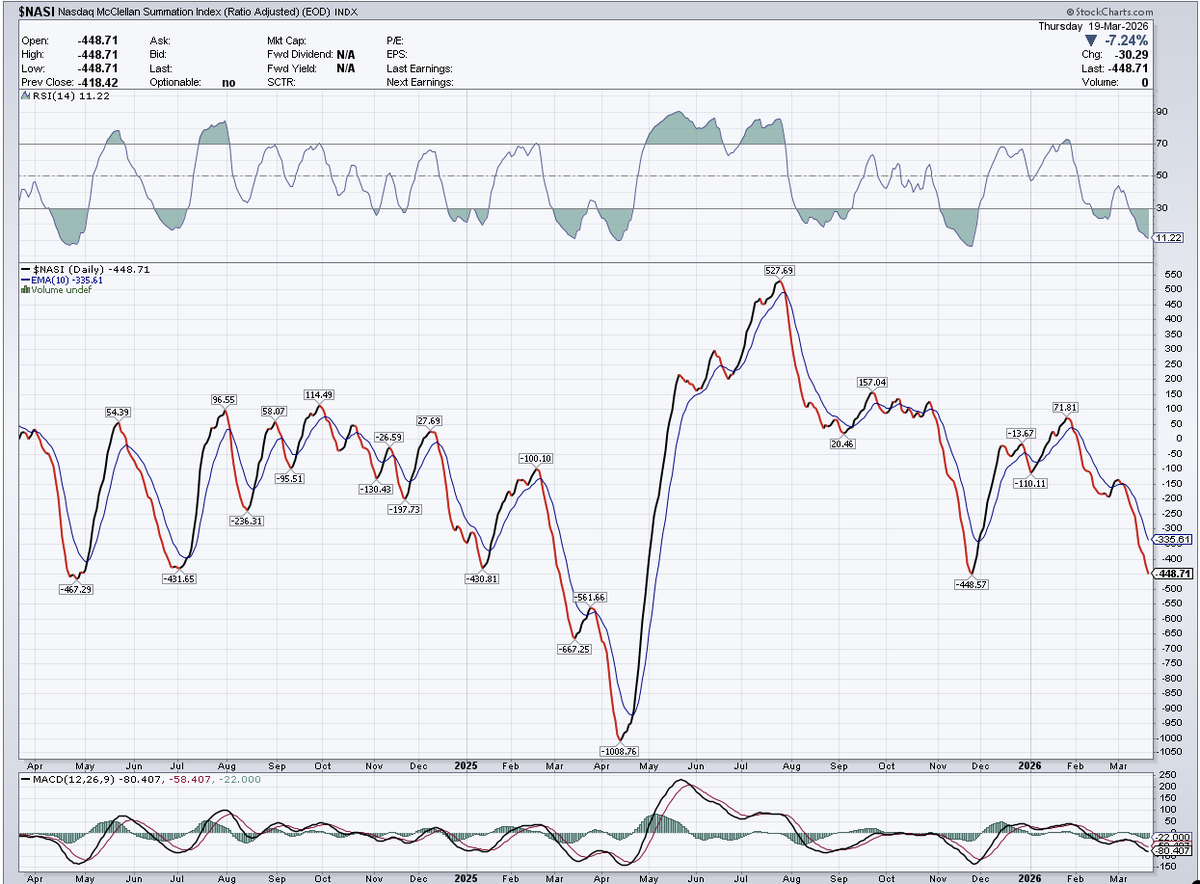This screenshot has width=1200, height=884.
Task: Click the -561.66 peak label
Action: 589,597
